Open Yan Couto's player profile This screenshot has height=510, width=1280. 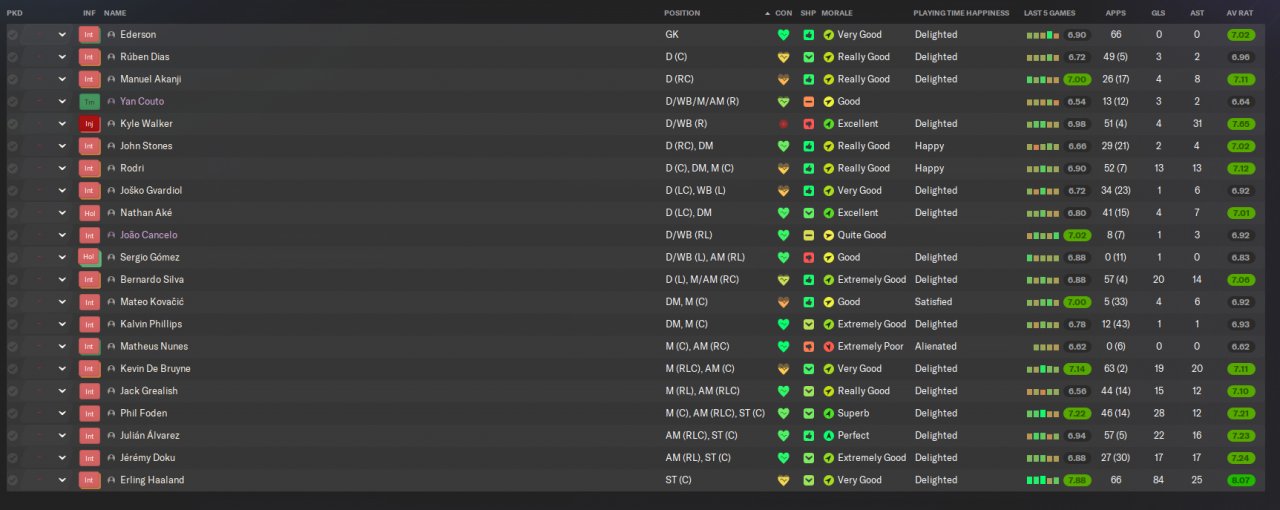pos(142,101)
